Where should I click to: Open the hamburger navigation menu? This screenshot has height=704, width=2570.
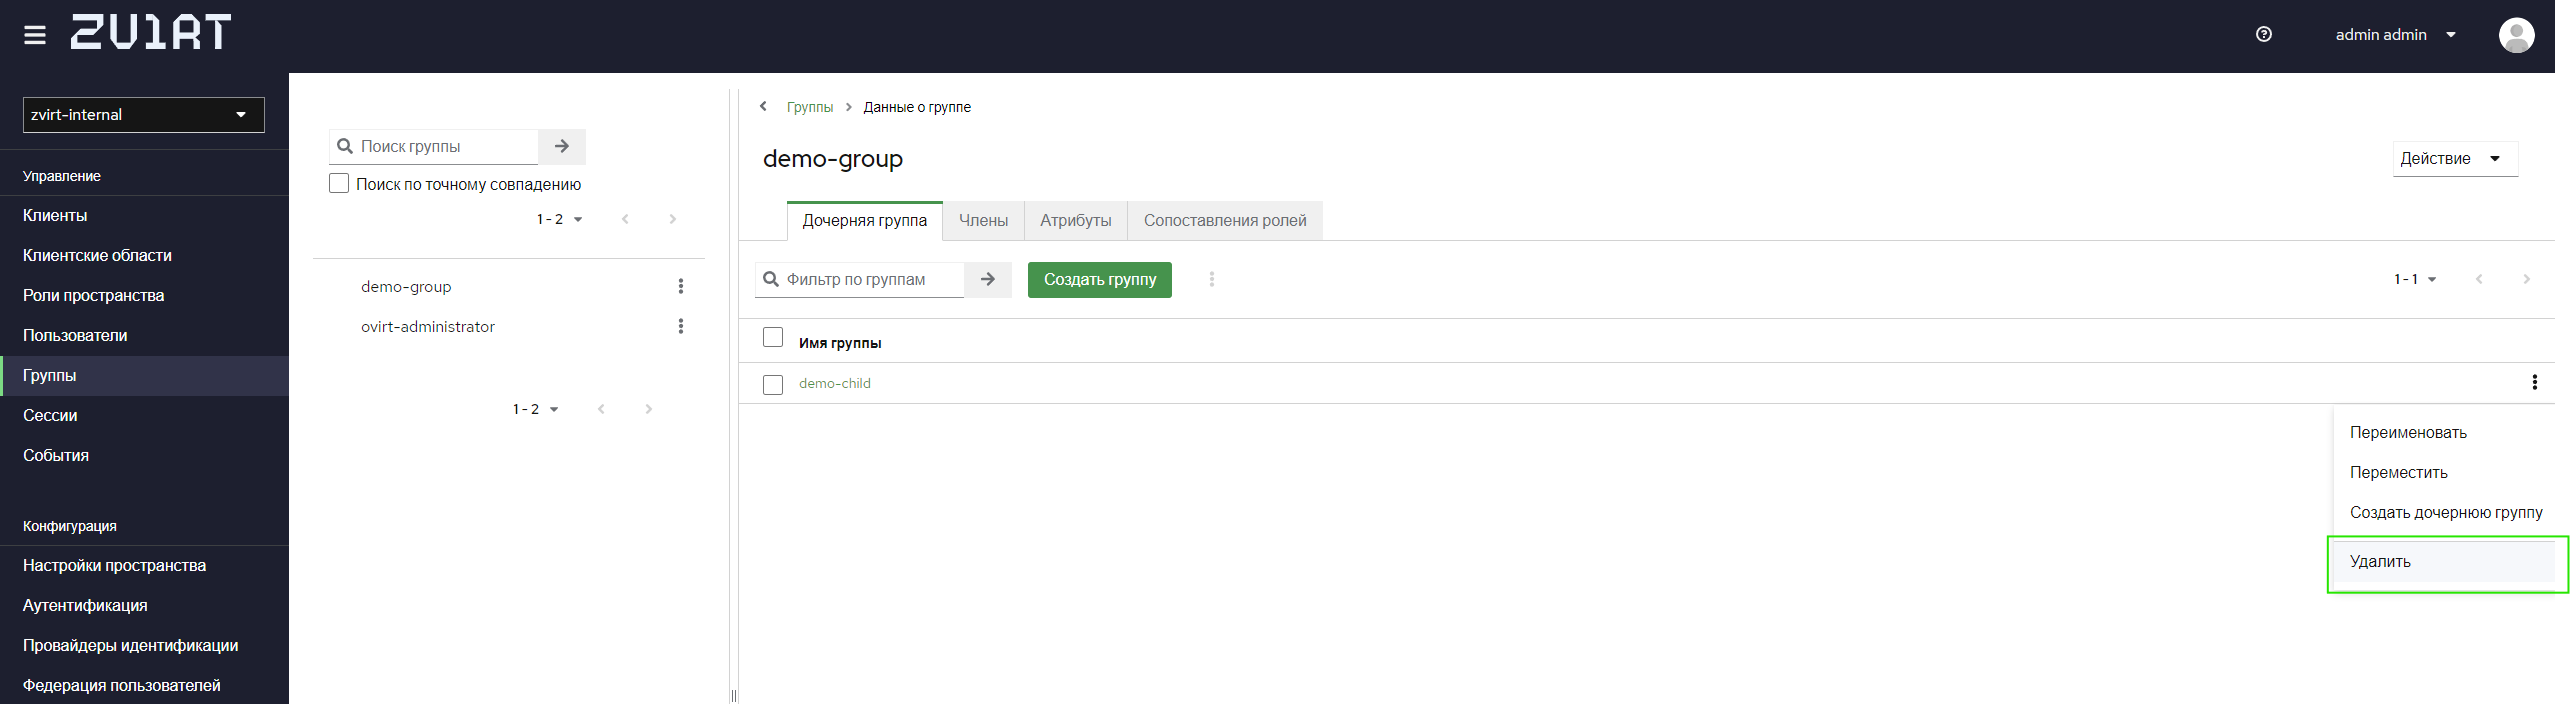(x=35, y=35)
